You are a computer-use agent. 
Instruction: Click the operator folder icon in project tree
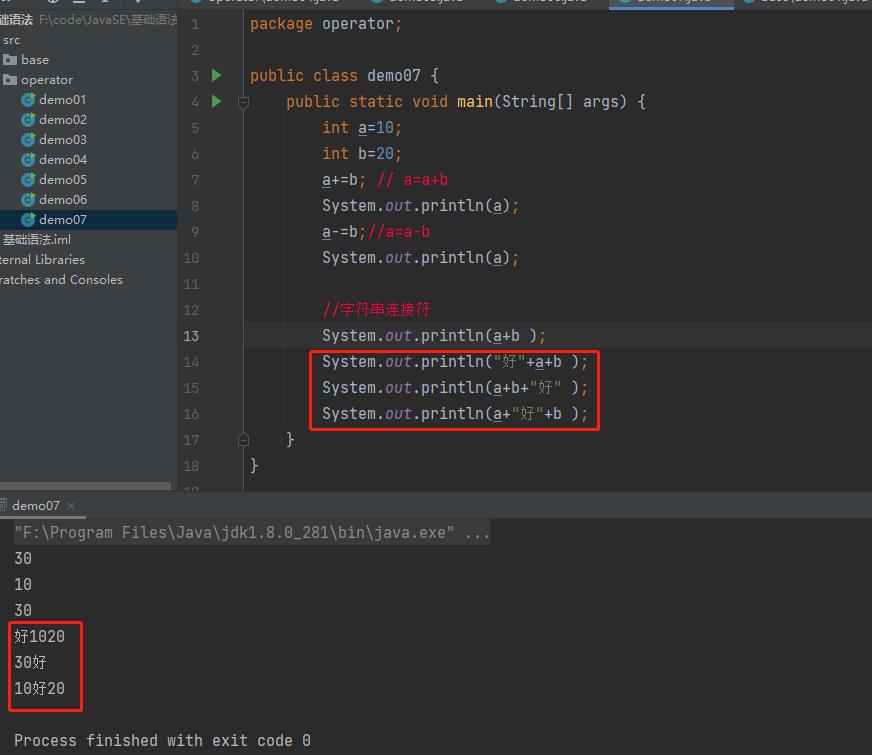9,80
